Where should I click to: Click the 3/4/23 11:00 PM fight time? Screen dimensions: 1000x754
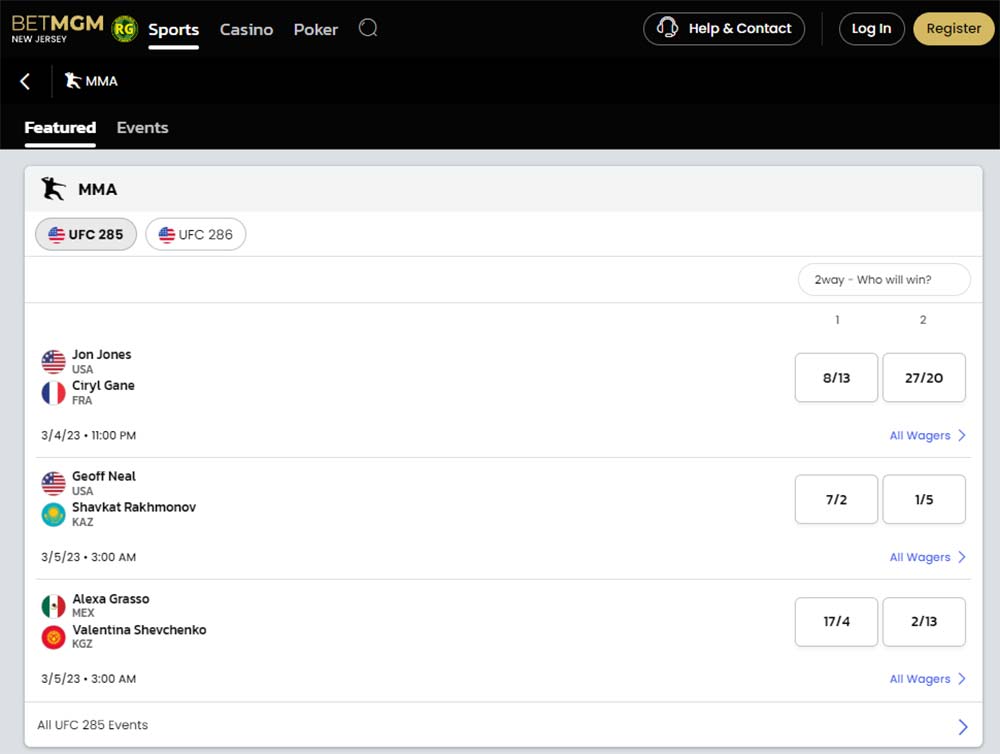(89, 435)
